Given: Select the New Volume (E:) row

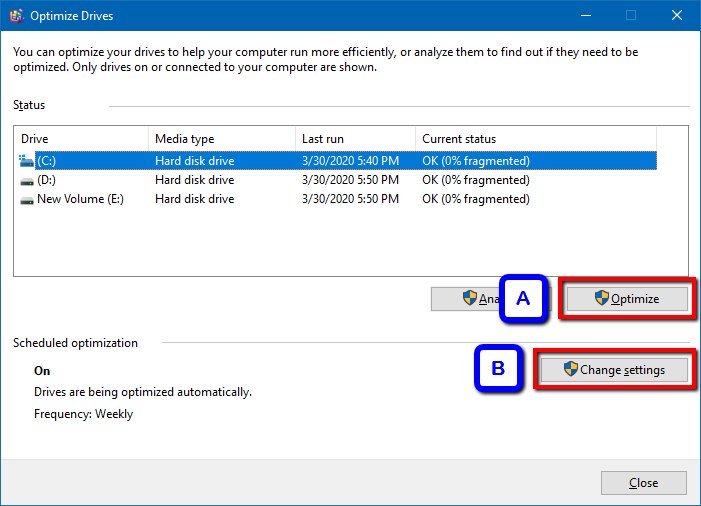Looking at the screenshot, I should click(x=80, y=199).
